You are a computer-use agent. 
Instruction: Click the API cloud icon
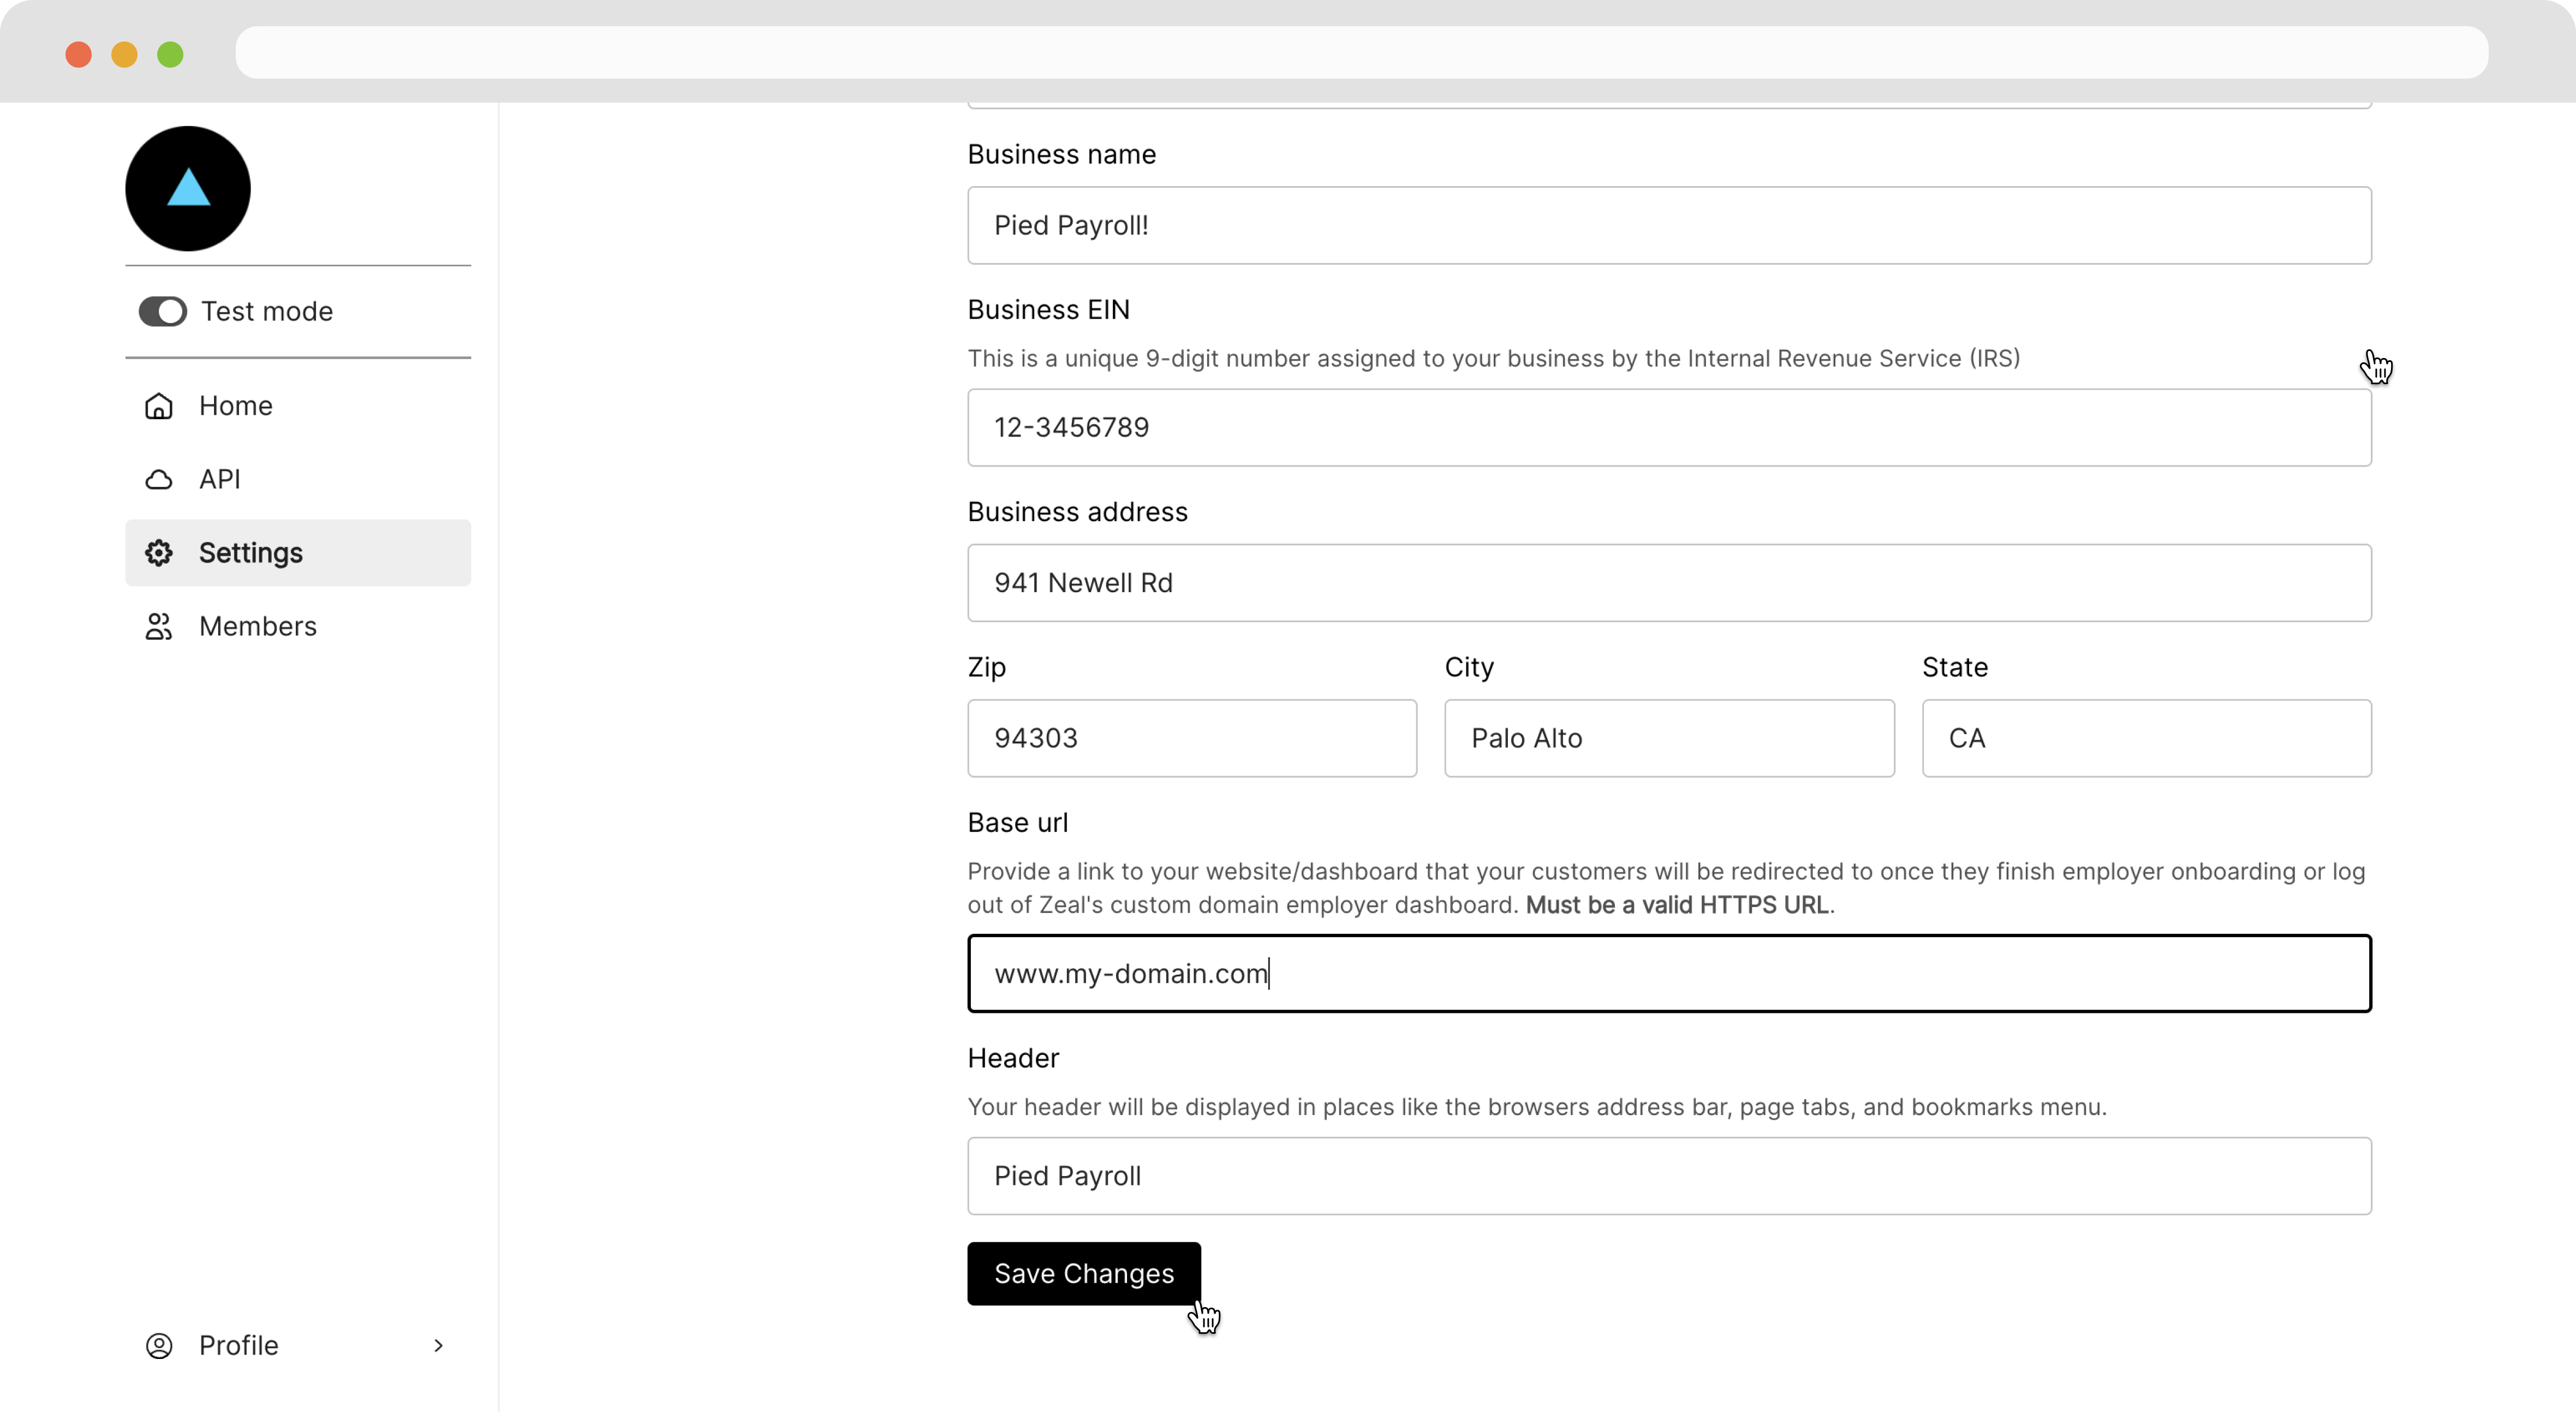[159, 480]
